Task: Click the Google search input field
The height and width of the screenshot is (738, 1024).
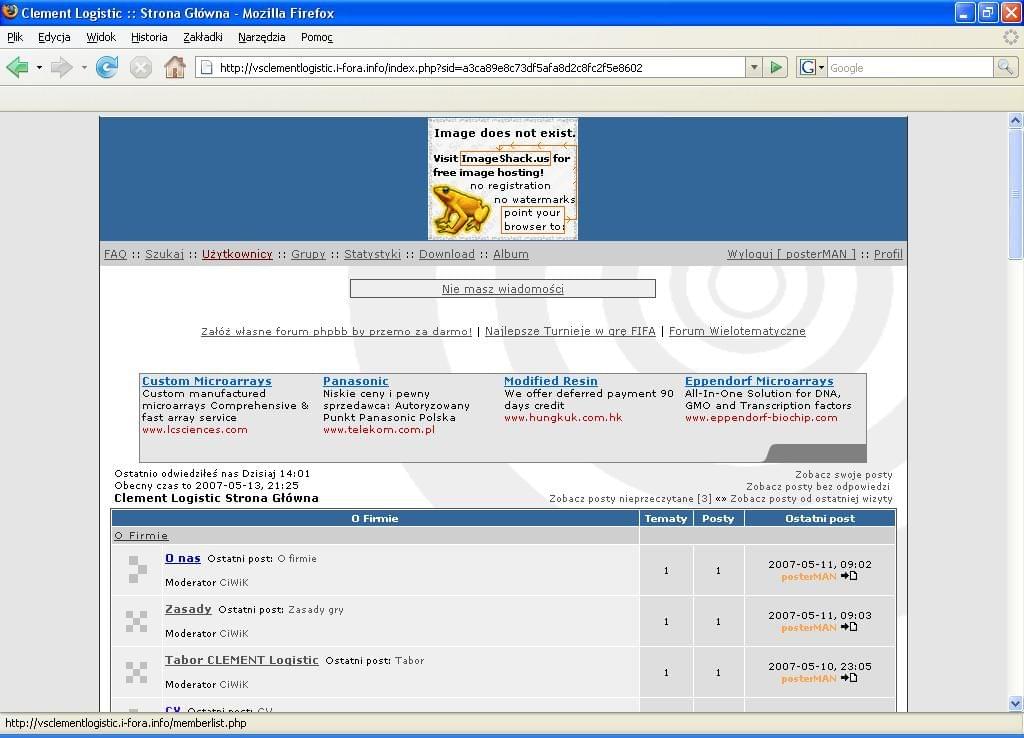Action: (910, 67)
